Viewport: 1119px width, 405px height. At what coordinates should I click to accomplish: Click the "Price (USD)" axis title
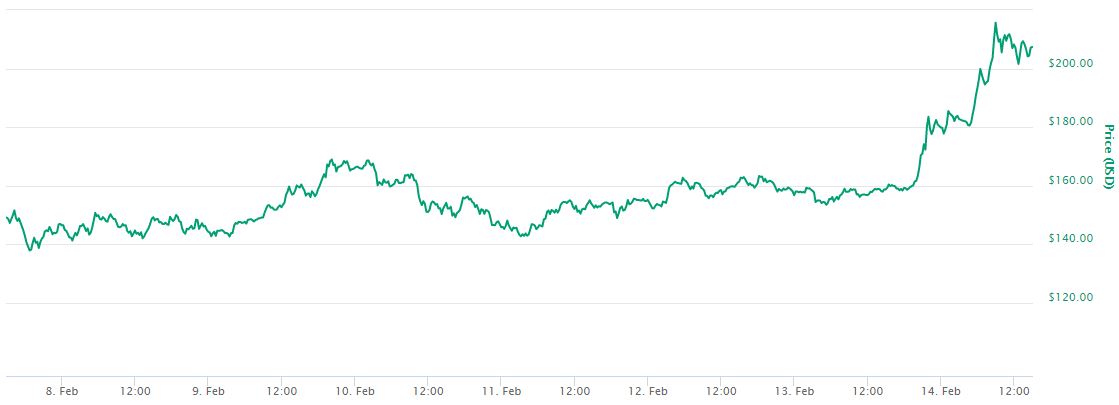1108,157
